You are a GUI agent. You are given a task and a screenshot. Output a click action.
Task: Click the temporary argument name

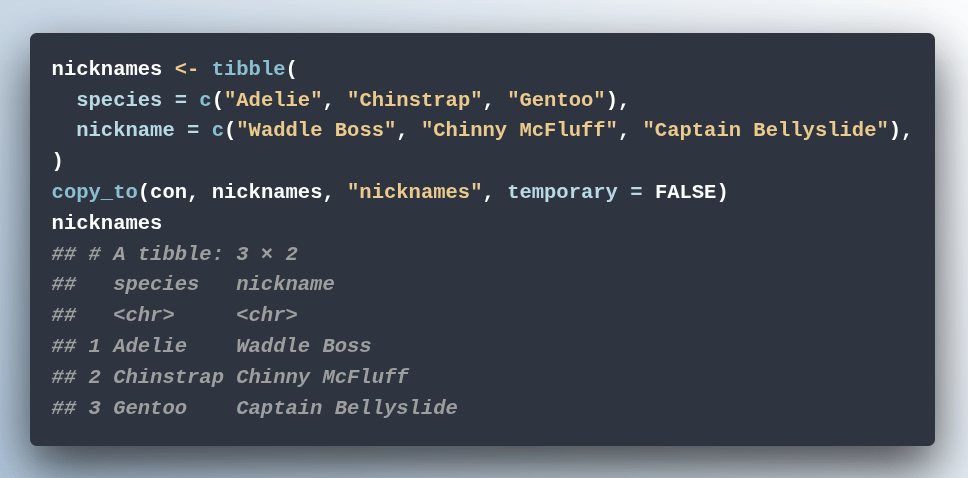tap(562, 192)
